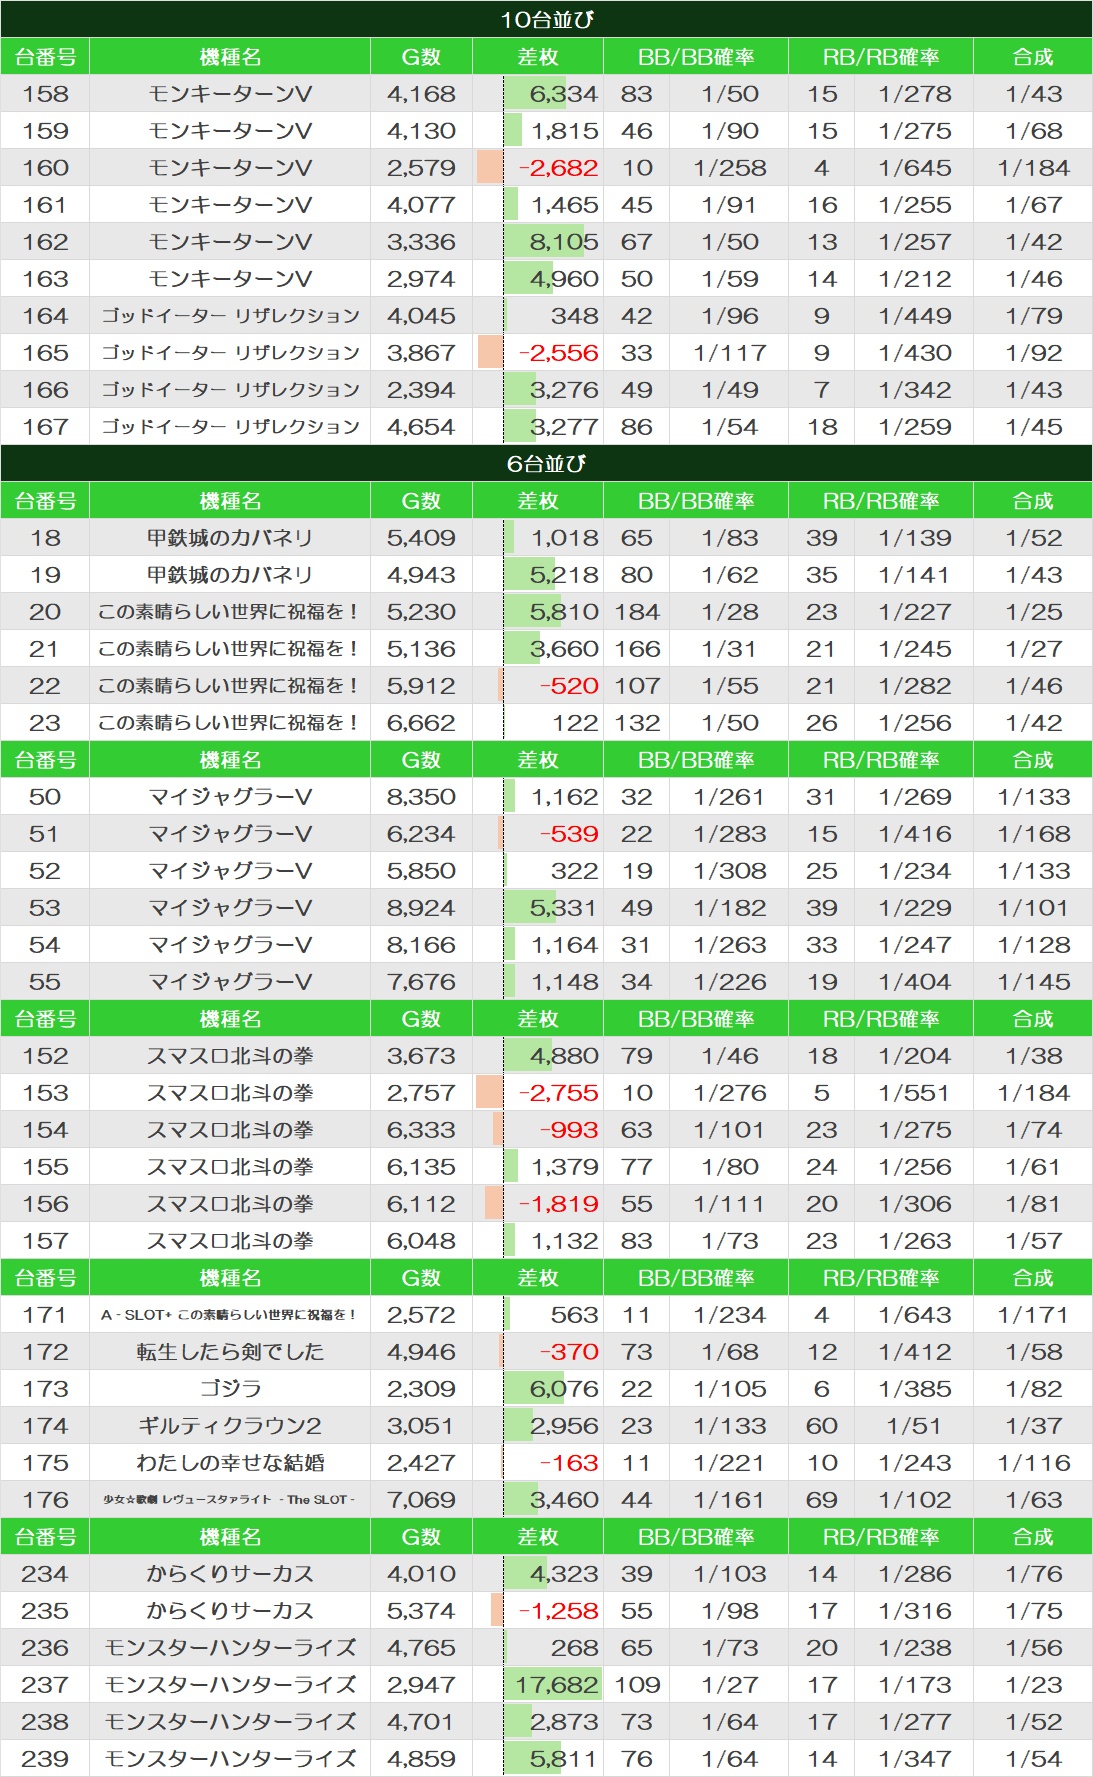1093x1777 pixels.
Task: Click the 6,076 difference value in row 173
Action: (564, 1389)
